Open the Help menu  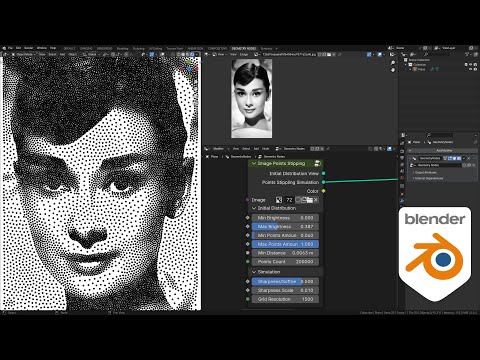point(53,48)
